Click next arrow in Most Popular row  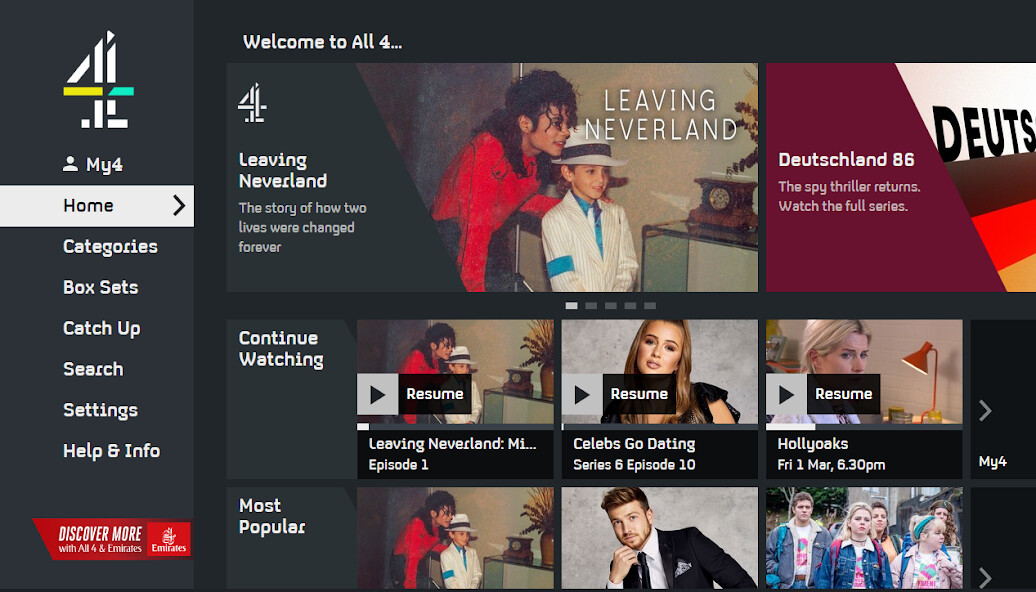pyautogui.click(x=985, y=577)
